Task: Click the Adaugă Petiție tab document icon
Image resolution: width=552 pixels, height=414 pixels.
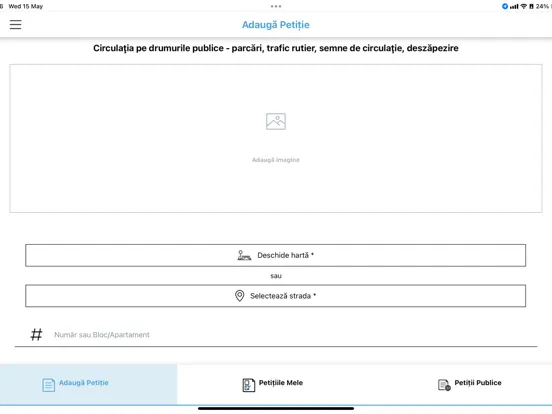Action: tap(49, 385)
